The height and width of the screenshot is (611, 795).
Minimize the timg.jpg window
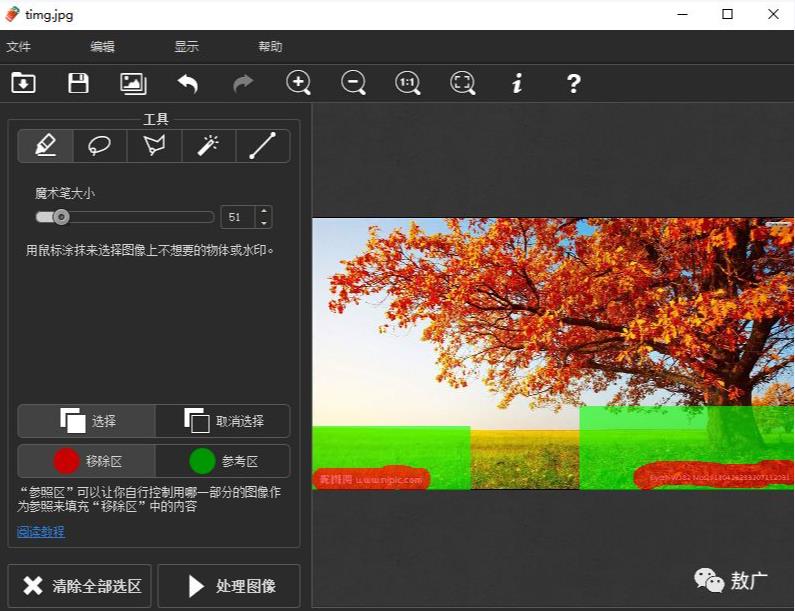683,14
